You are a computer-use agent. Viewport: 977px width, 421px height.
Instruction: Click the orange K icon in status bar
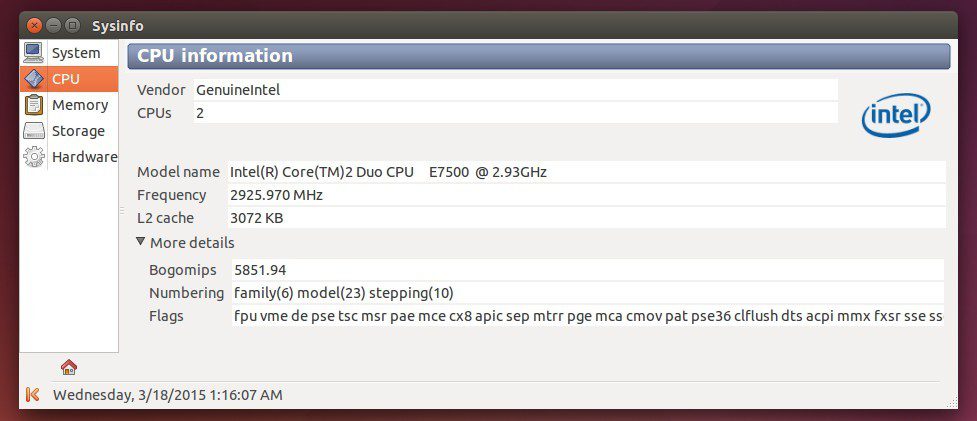32,395
